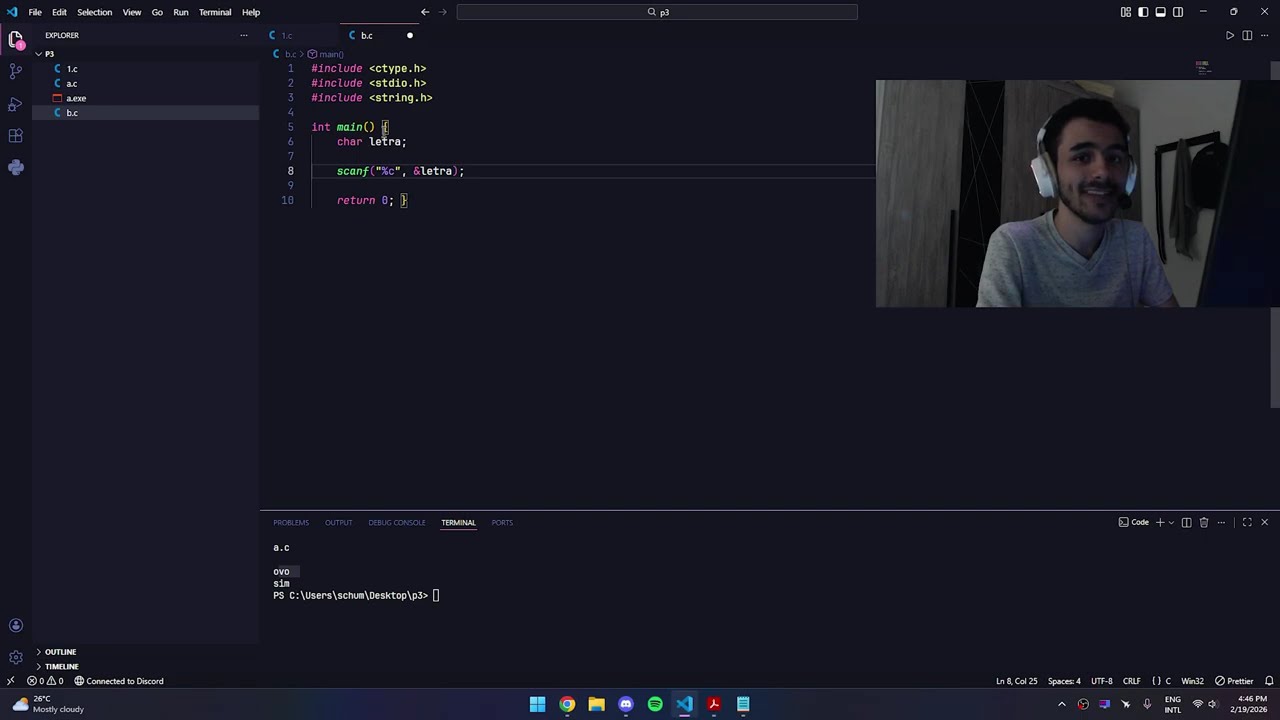Viewport: 1280px width, 720px height.
Task: Open the File menu
Action: (35, 12)
